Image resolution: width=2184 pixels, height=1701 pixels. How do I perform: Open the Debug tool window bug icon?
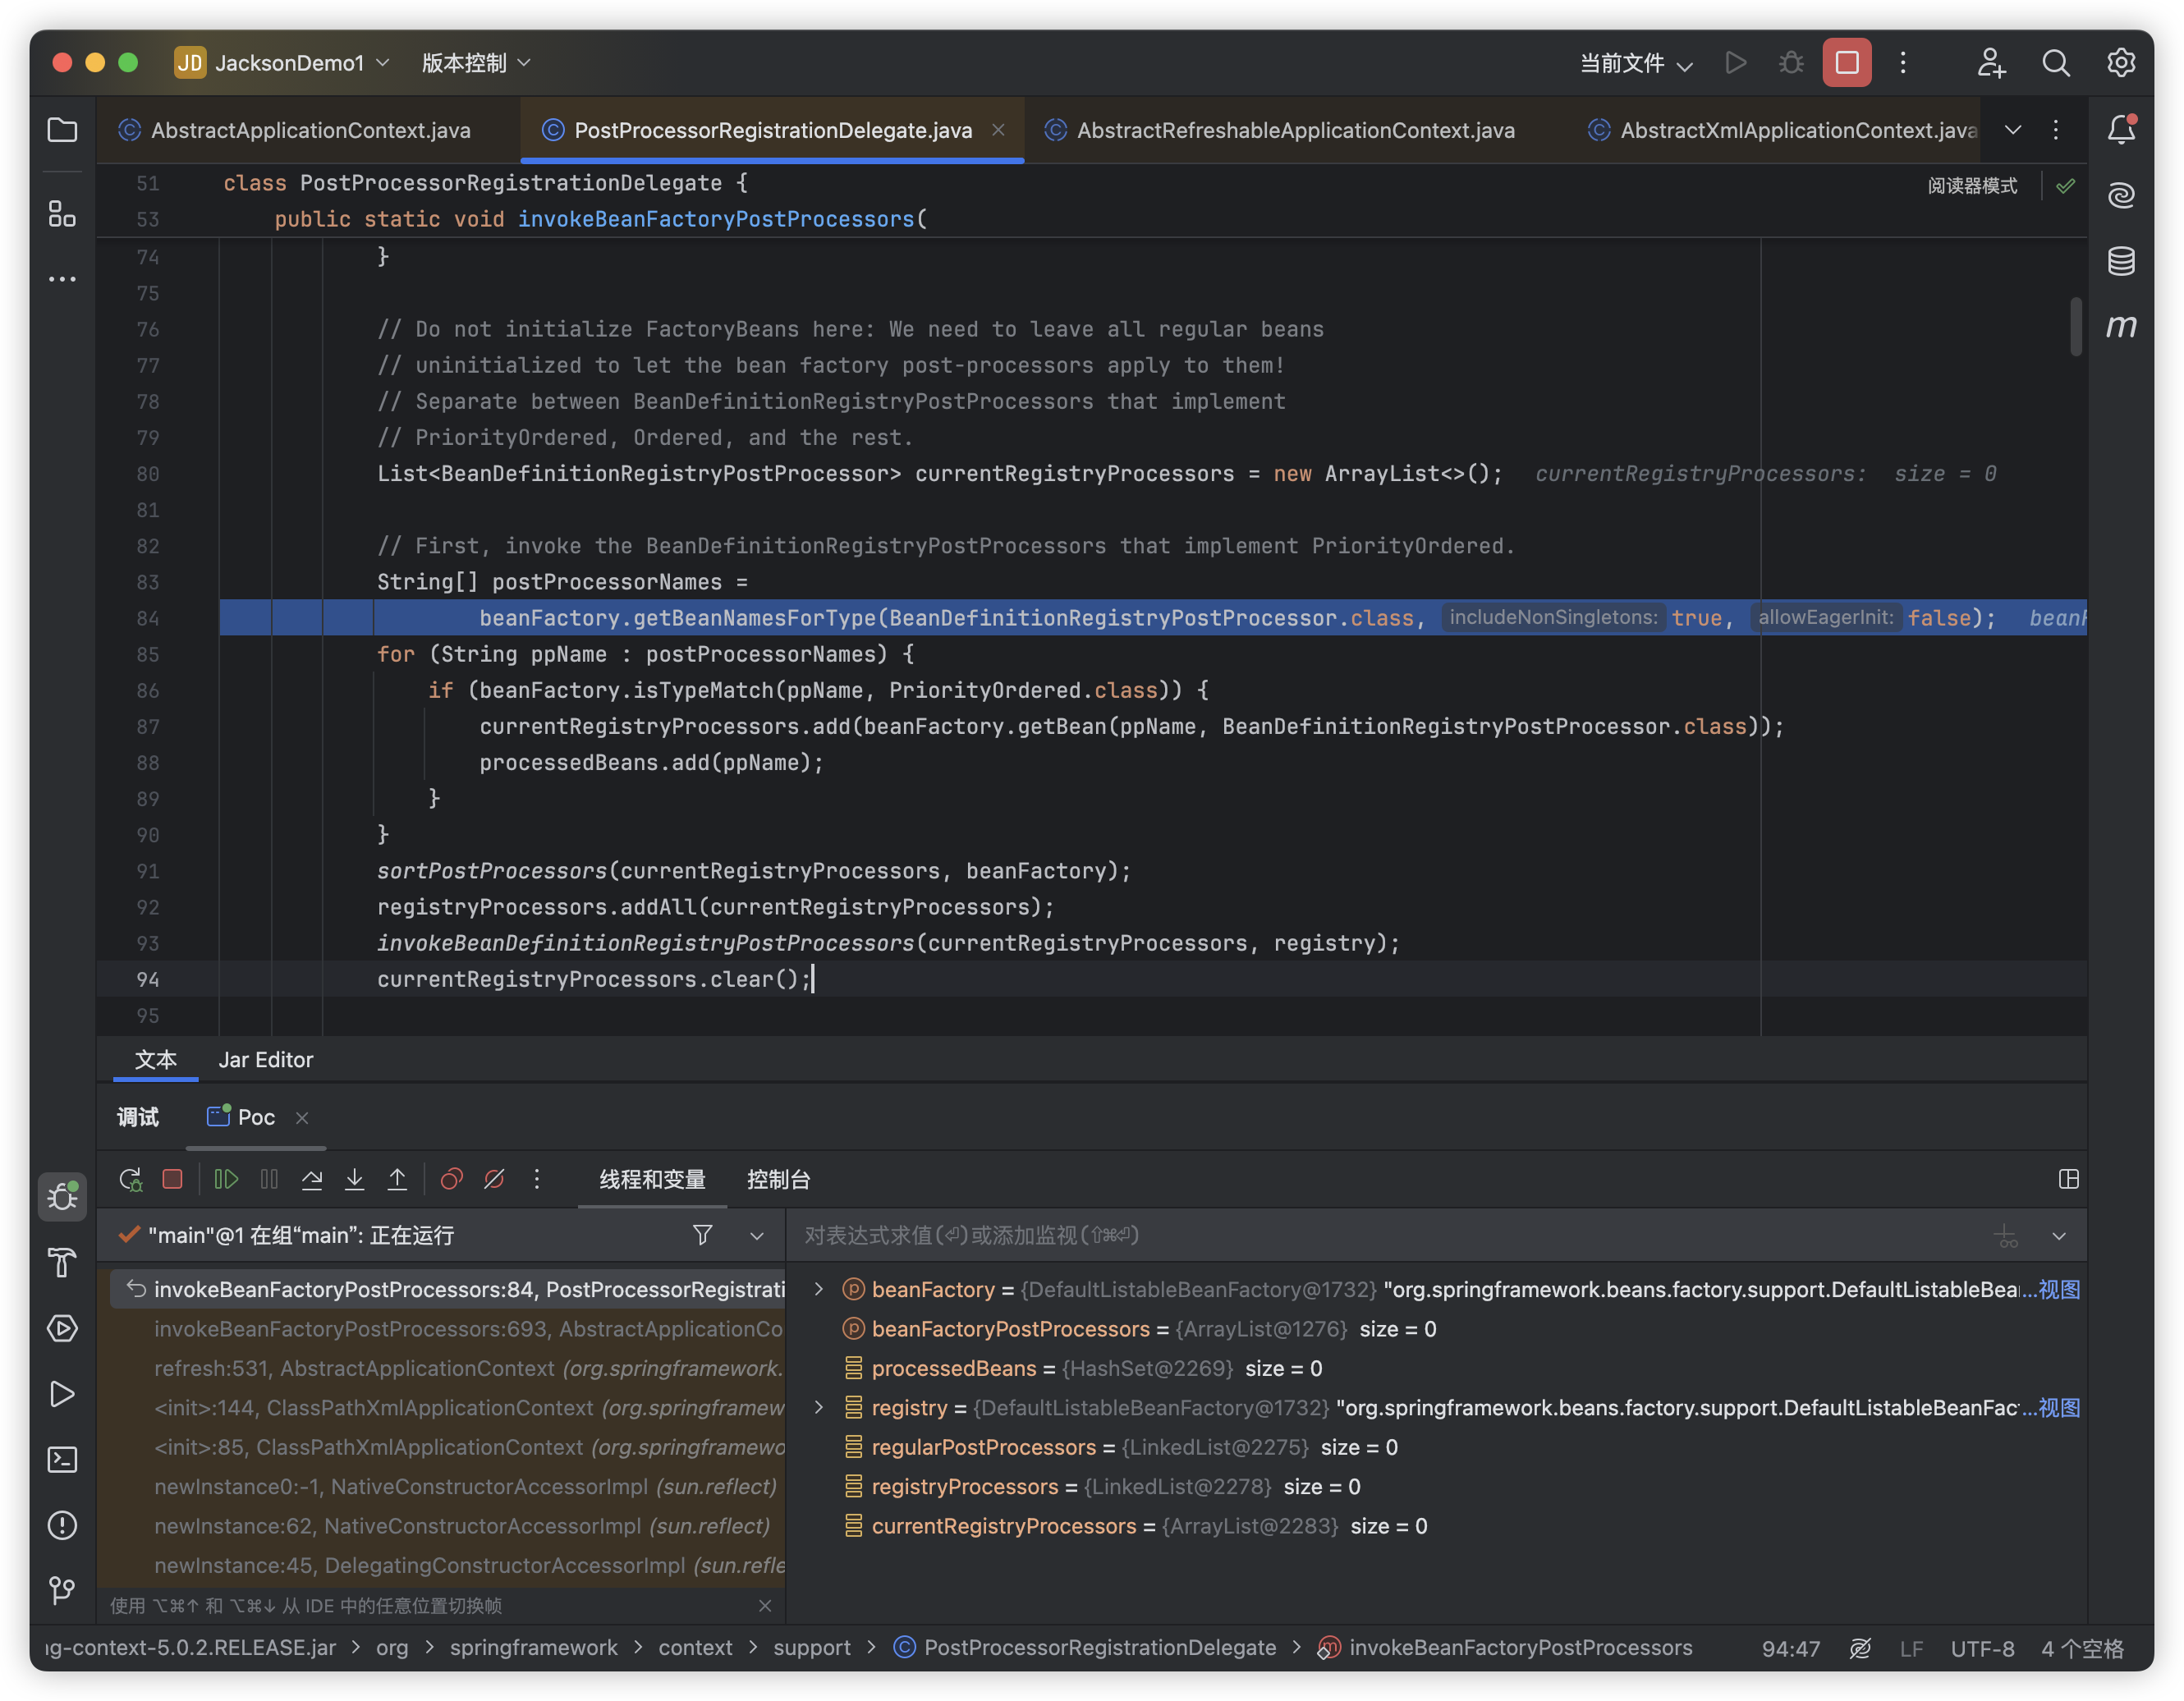[62, 1196]
